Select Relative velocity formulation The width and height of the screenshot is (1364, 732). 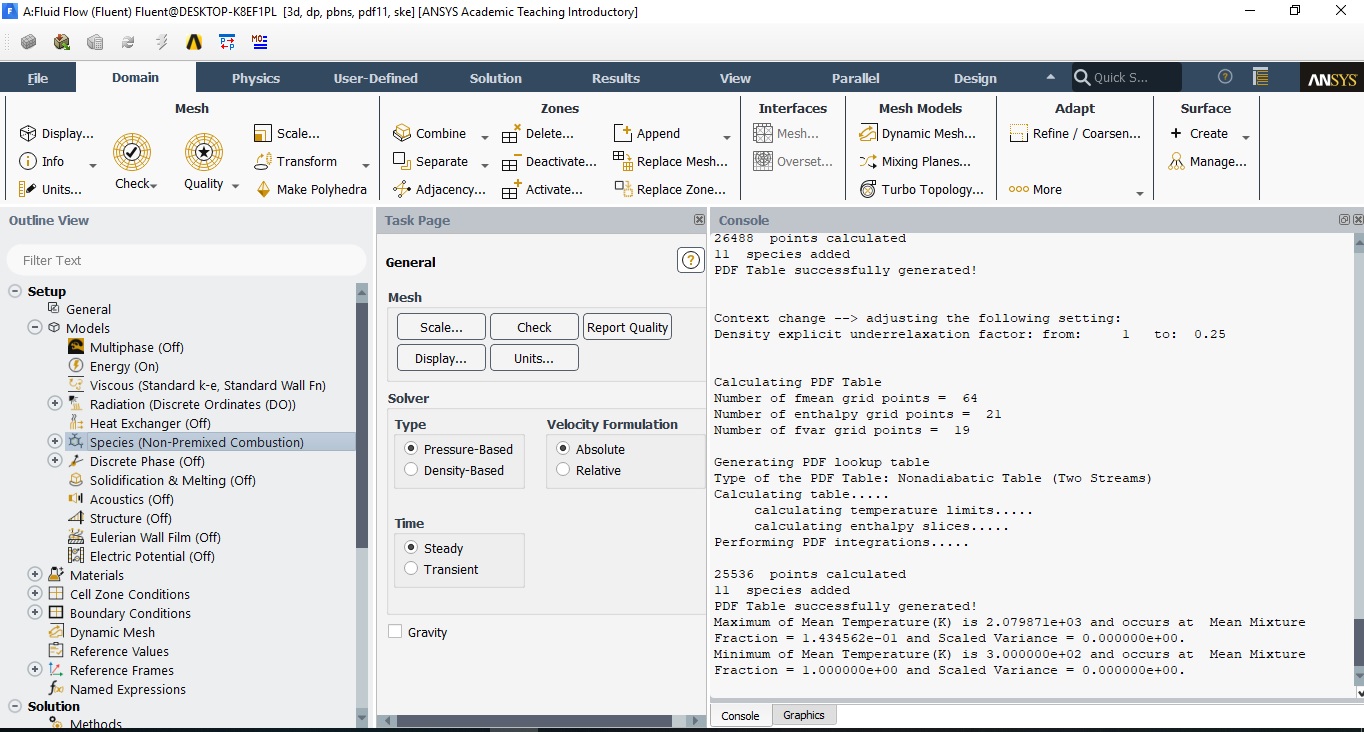563,469
